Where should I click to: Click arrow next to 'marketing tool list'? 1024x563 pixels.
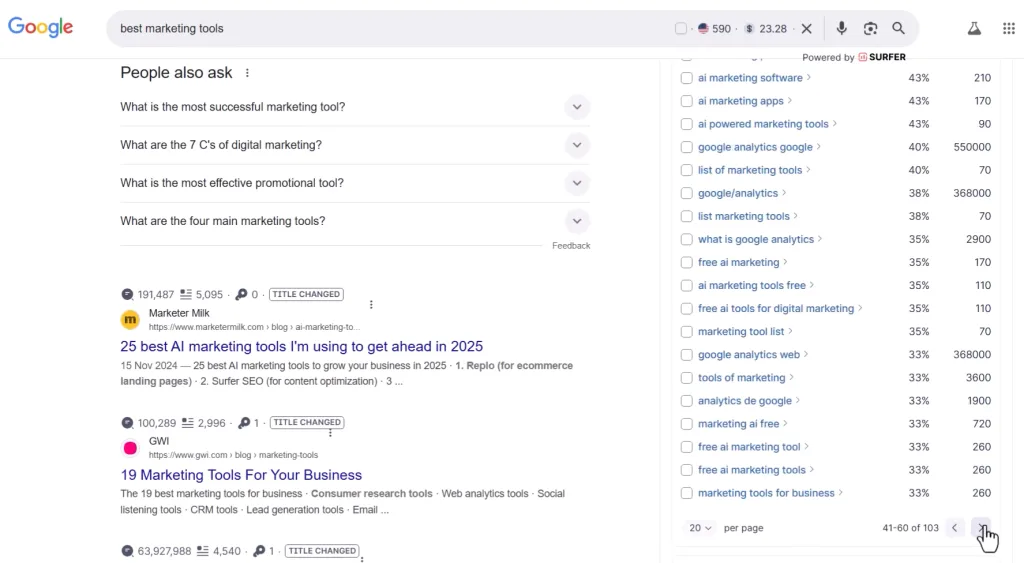pyautogui.click(x=790, y=331)
